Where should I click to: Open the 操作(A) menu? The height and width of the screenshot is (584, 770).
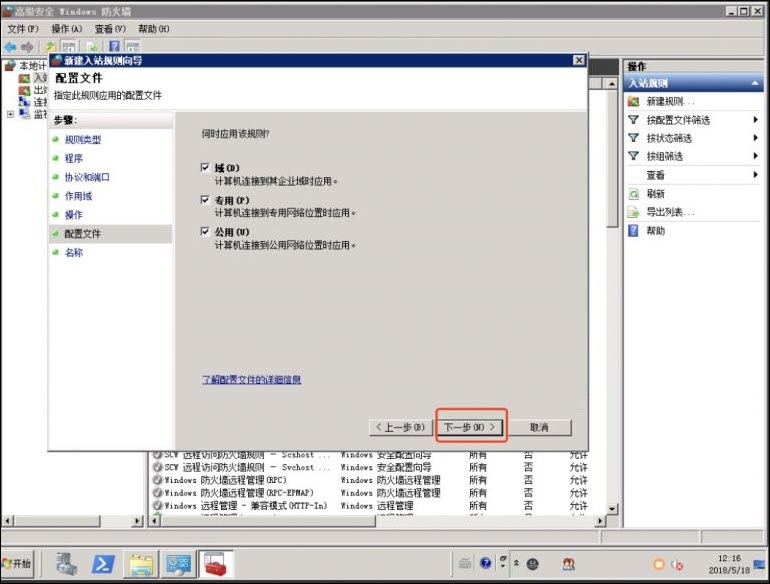pyautogui.click(x=66, y=29)
